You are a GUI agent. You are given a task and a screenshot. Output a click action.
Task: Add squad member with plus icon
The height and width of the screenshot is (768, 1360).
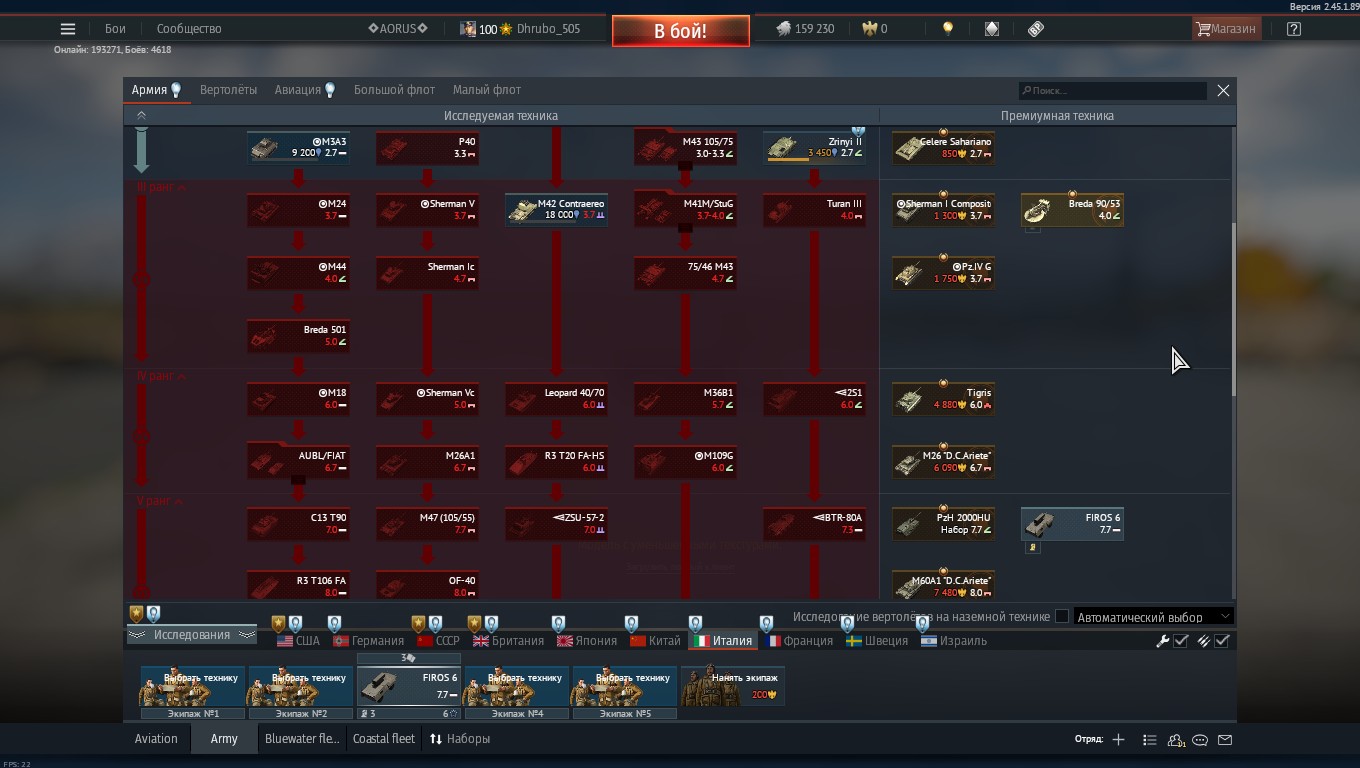pos(1118,740)
